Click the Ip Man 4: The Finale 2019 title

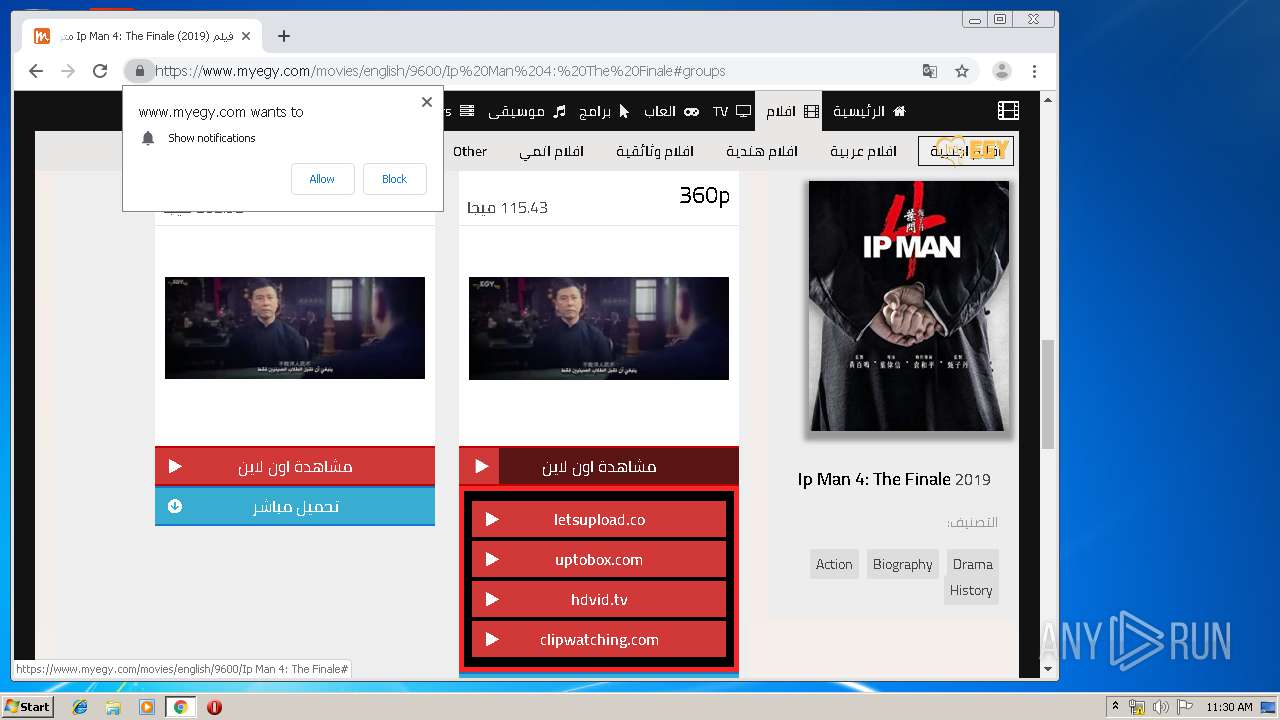point(894,479)
